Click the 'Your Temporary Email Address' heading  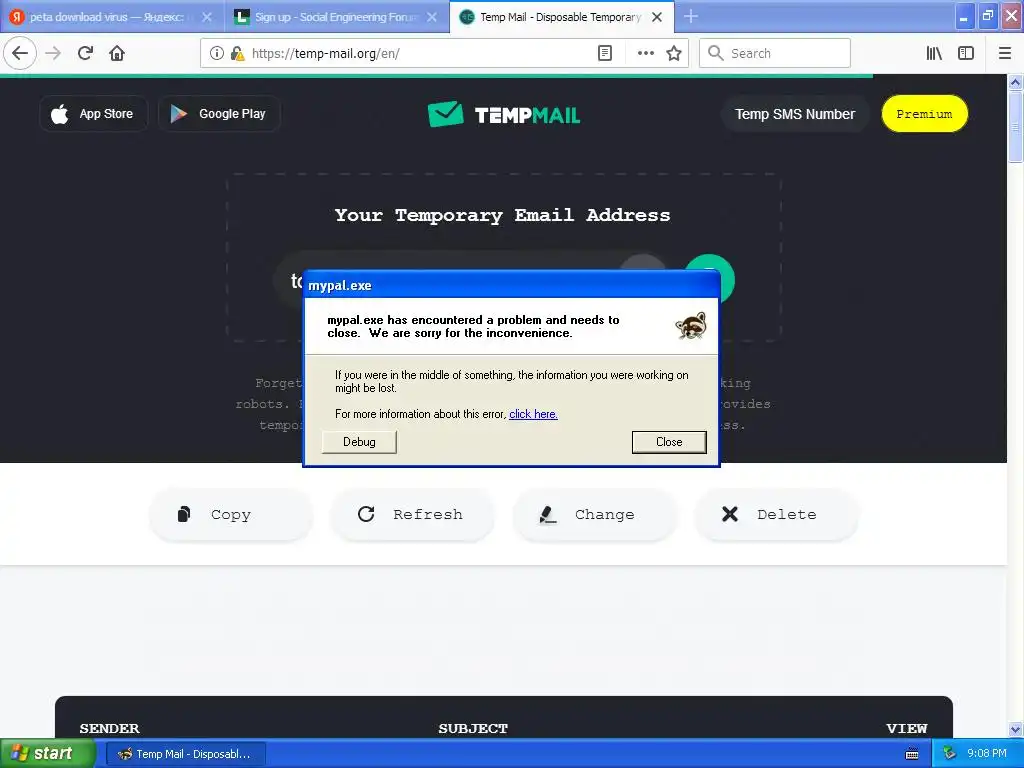[502, 216]
